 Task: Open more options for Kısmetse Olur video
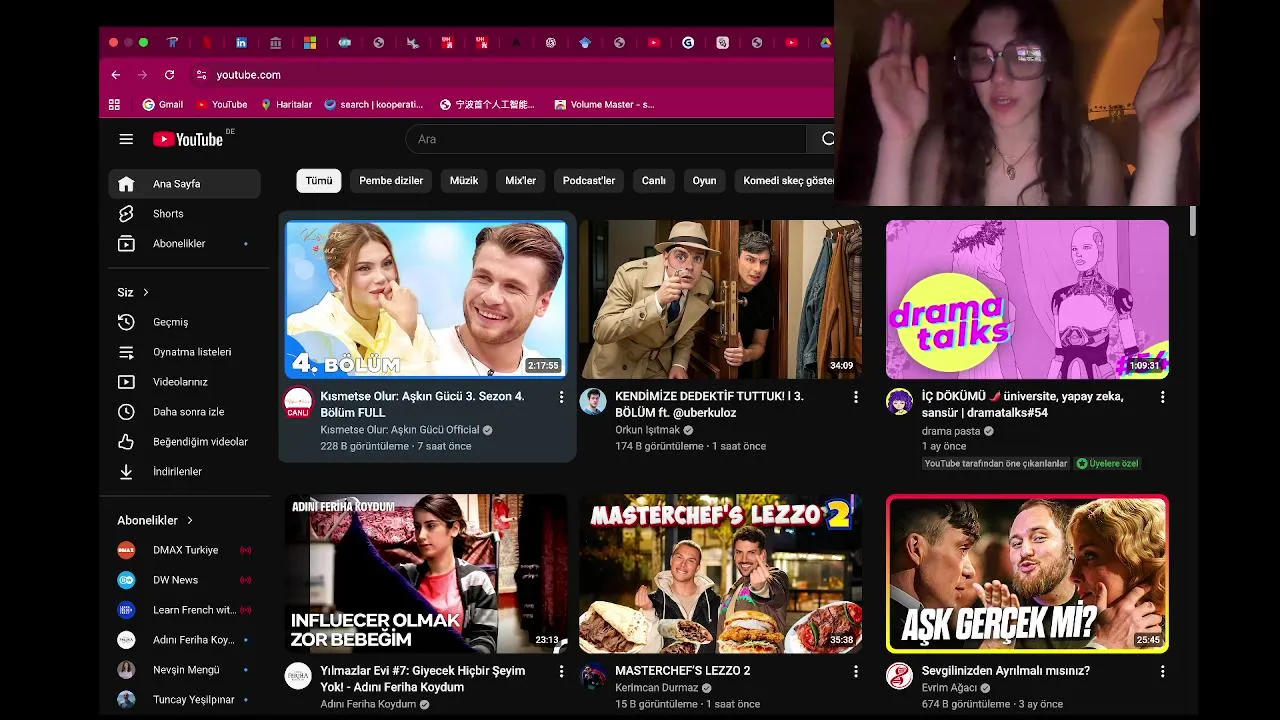coord(561,397)
